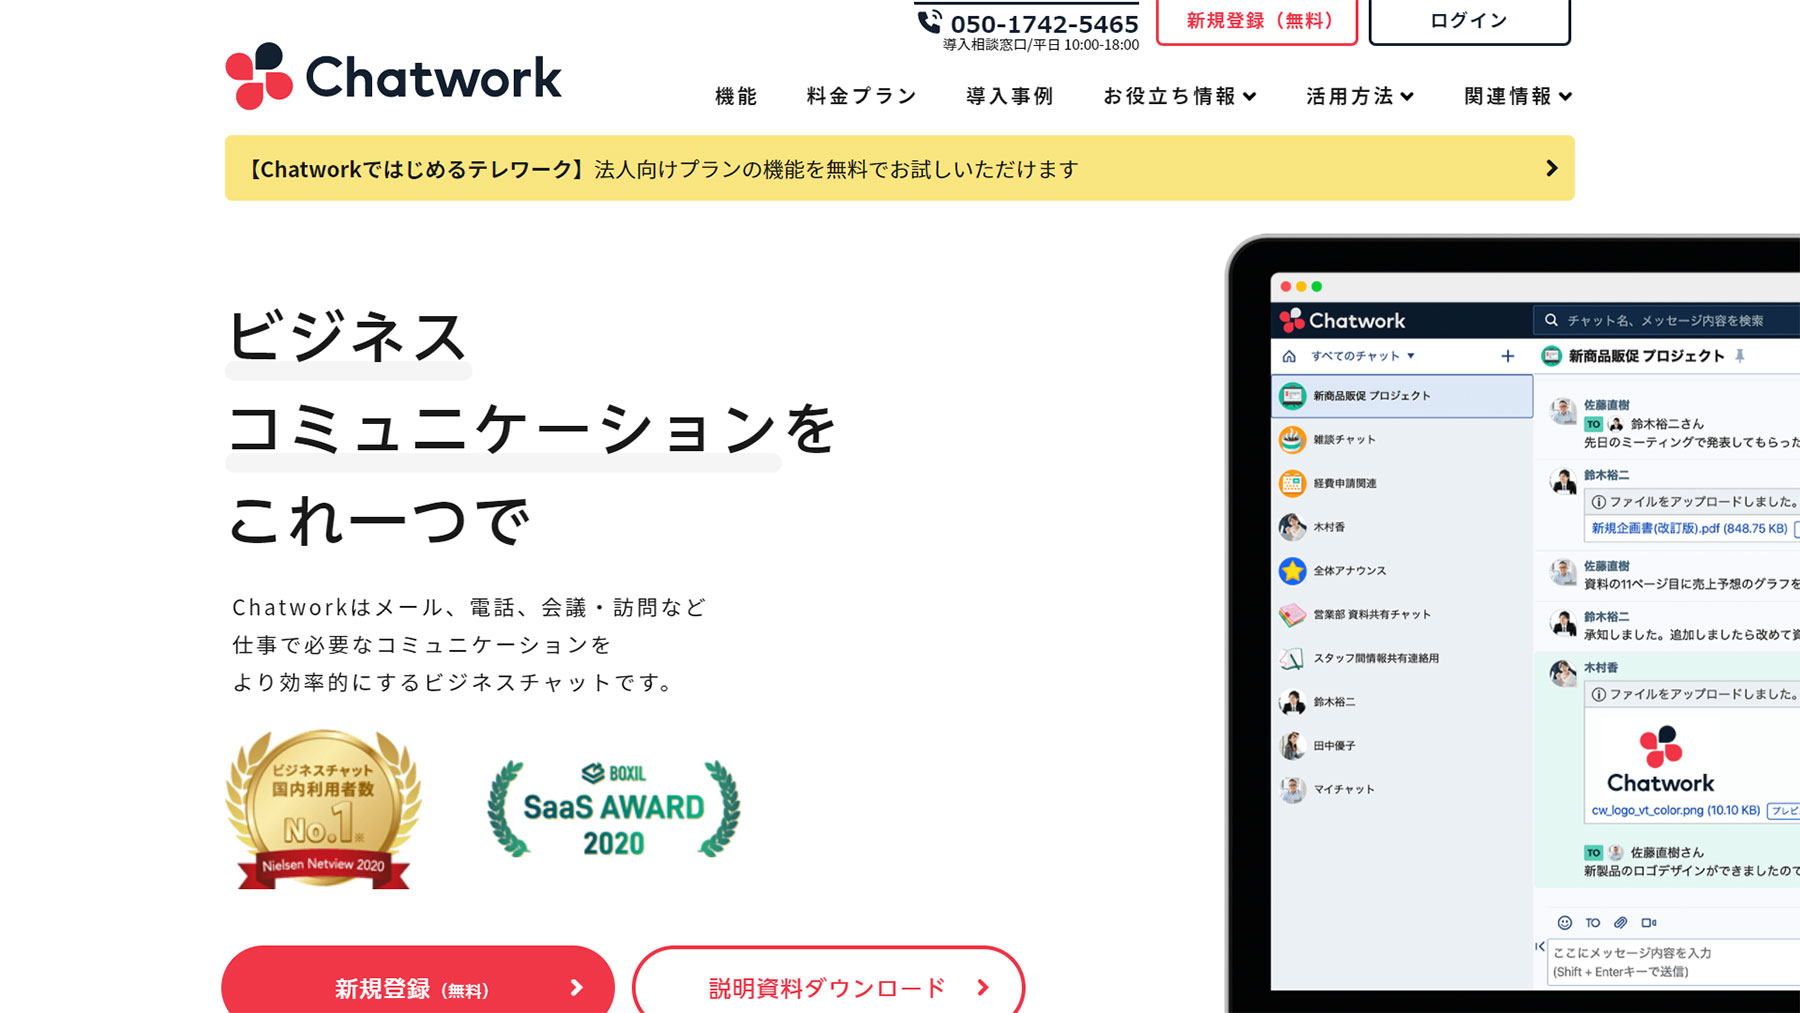Click the home icon in chat list header

[1289, 356]
